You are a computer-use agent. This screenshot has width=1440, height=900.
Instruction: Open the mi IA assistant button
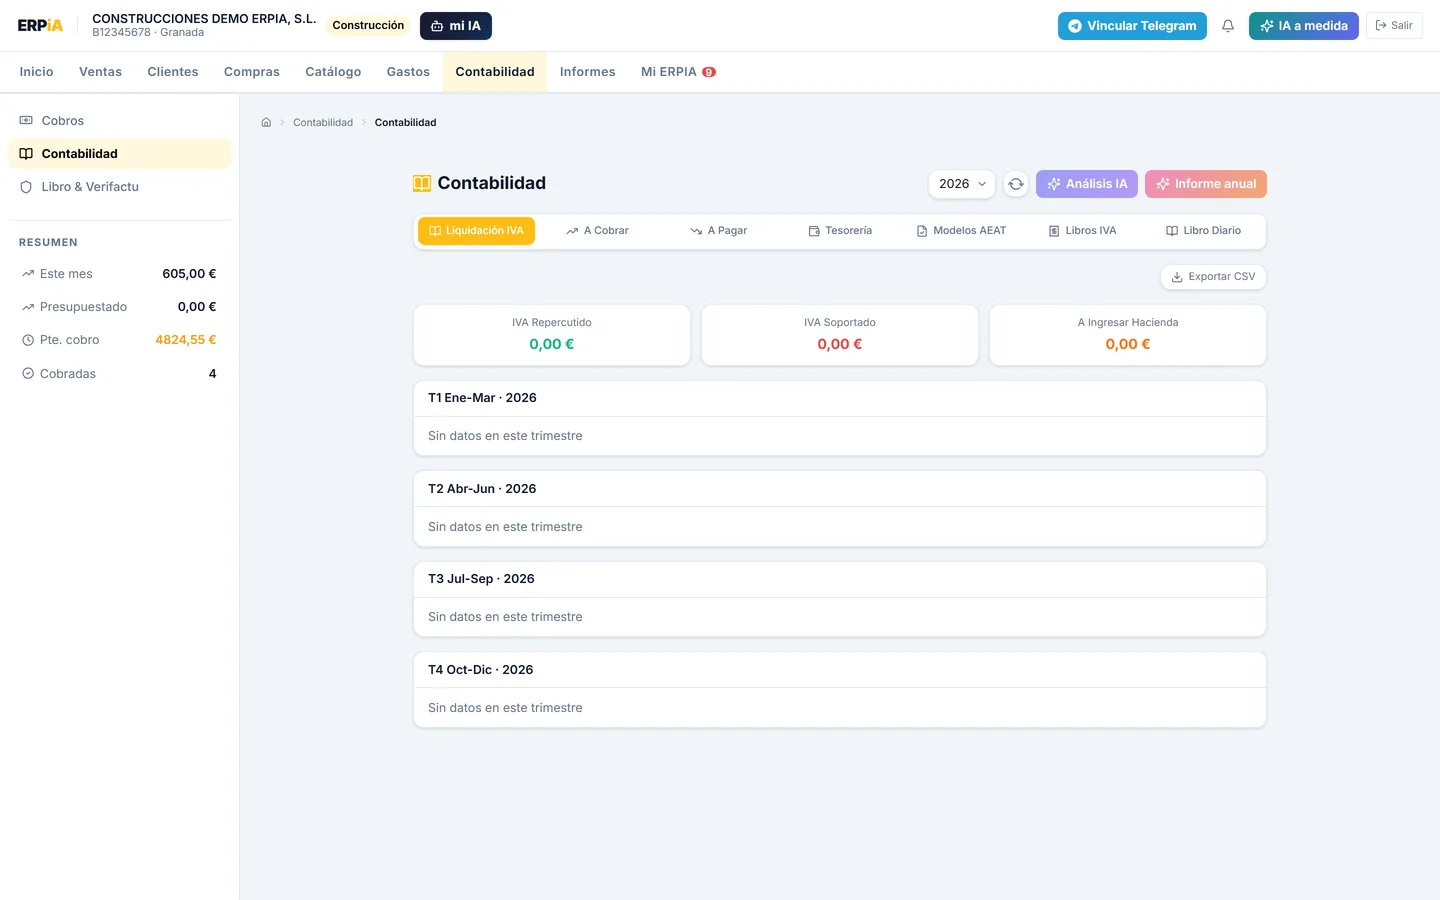pyautogui.click(x=456, y=26)
